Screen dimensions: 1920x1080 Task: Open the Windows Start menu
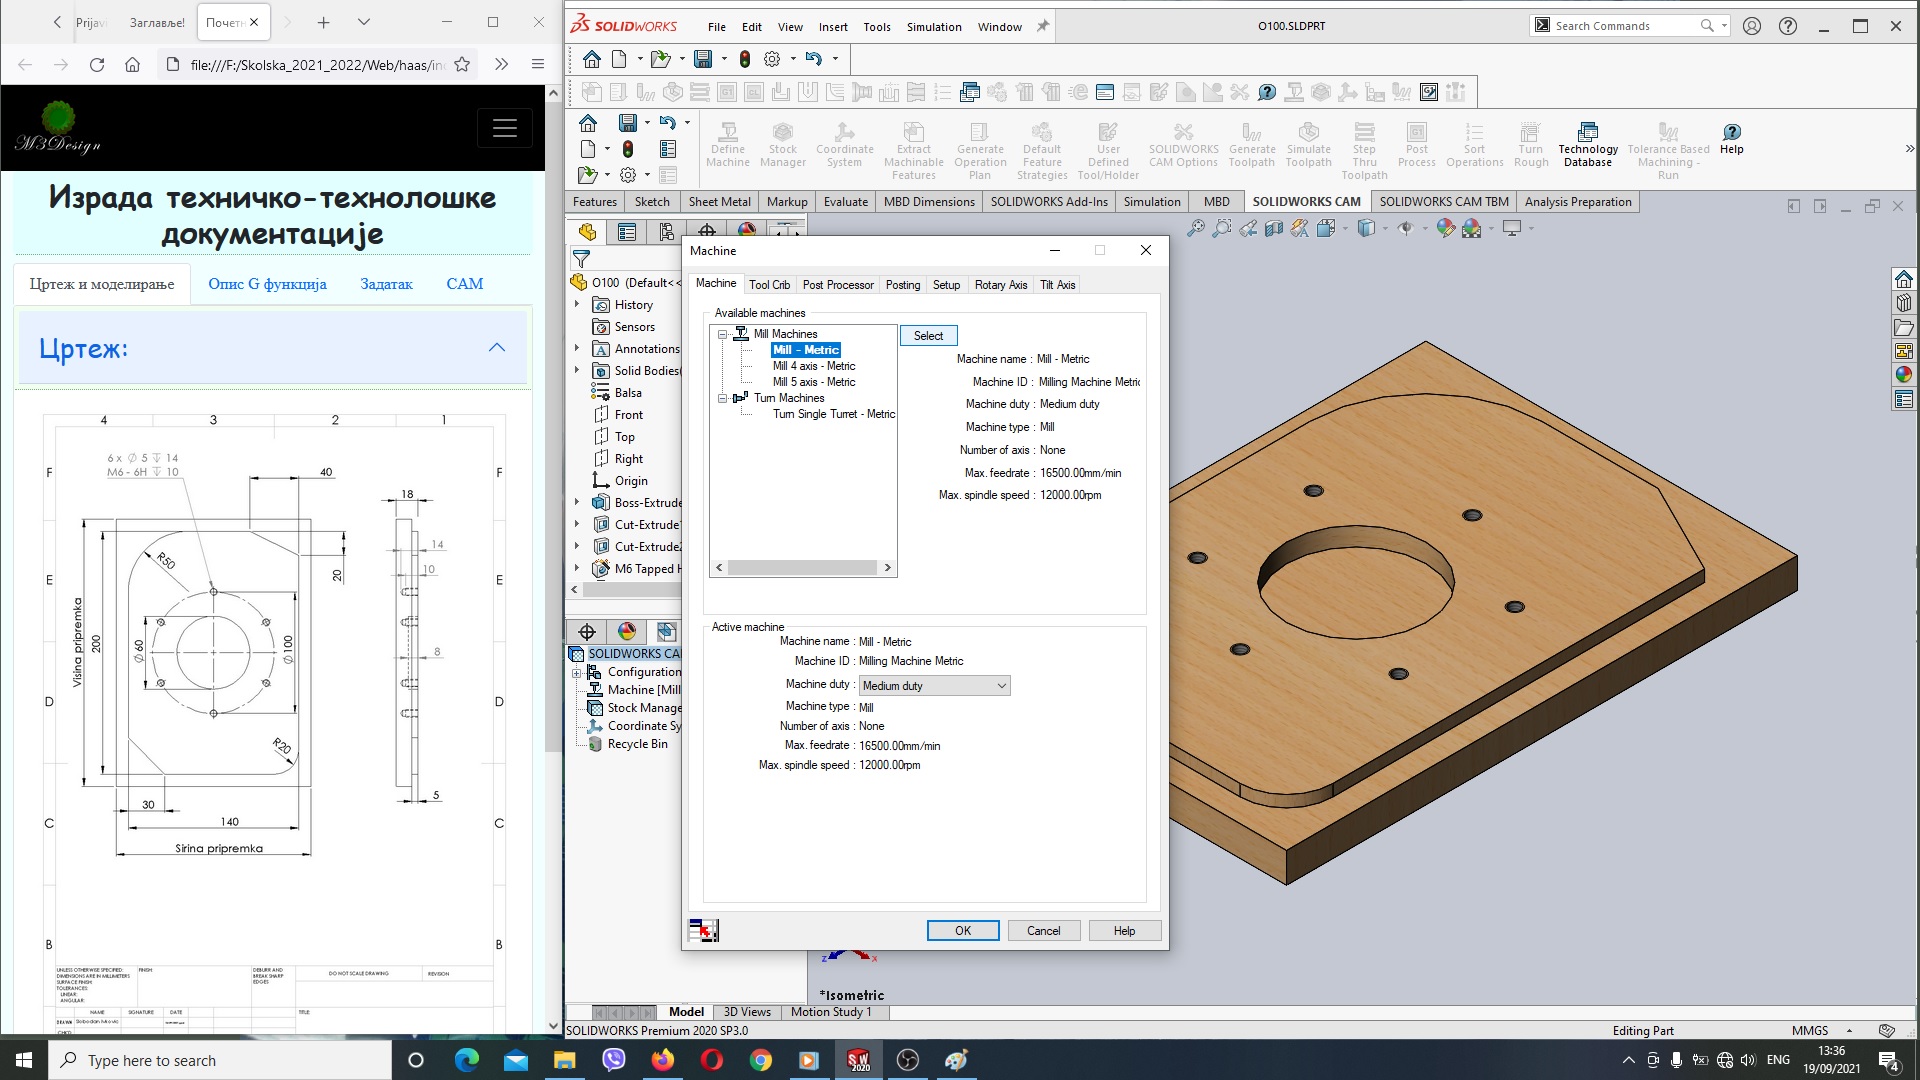coord(24,1060)
